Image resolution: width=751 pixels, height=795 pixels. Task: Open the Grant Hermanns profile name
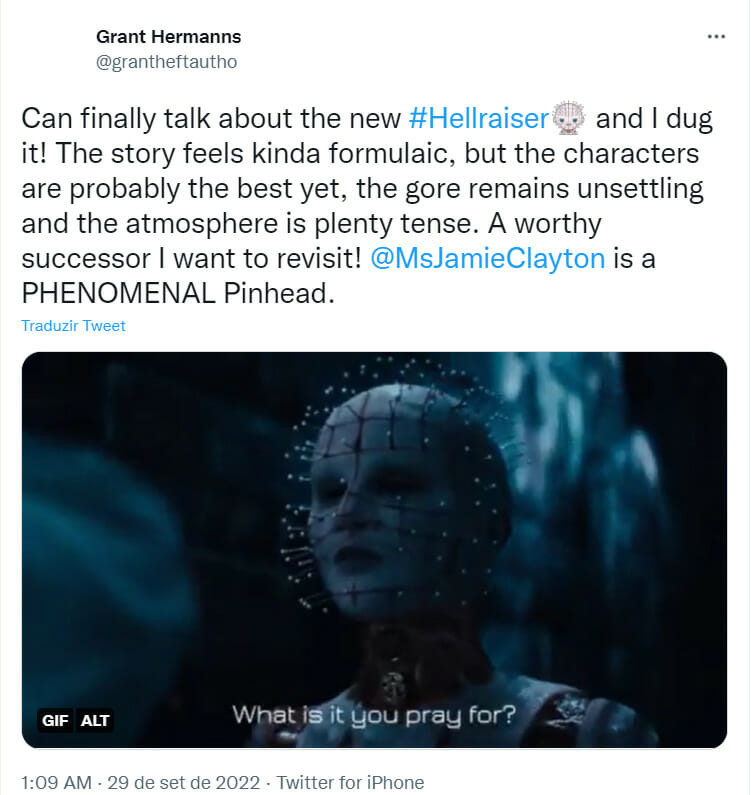point(168,37)
